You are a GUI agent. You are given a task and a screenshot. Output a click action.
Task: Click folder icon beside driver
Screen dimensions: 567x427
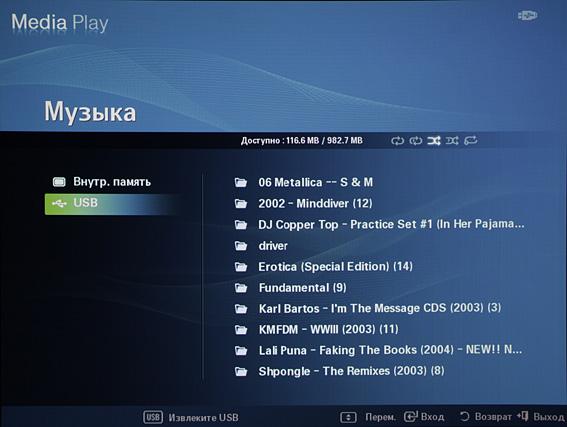click(x=241, y=246)
